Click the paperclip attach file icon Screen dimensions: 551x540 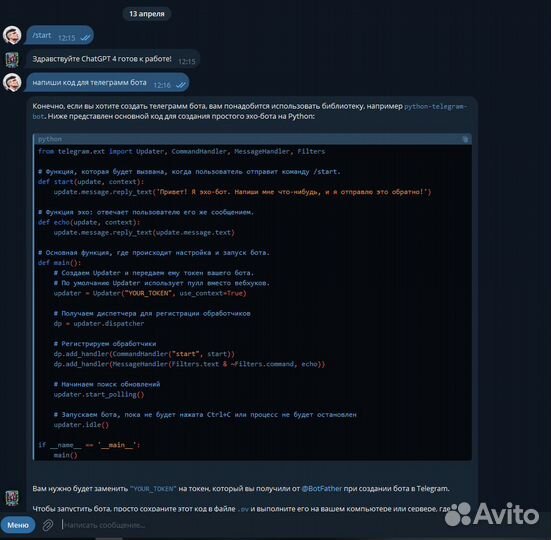pos(48,525)
